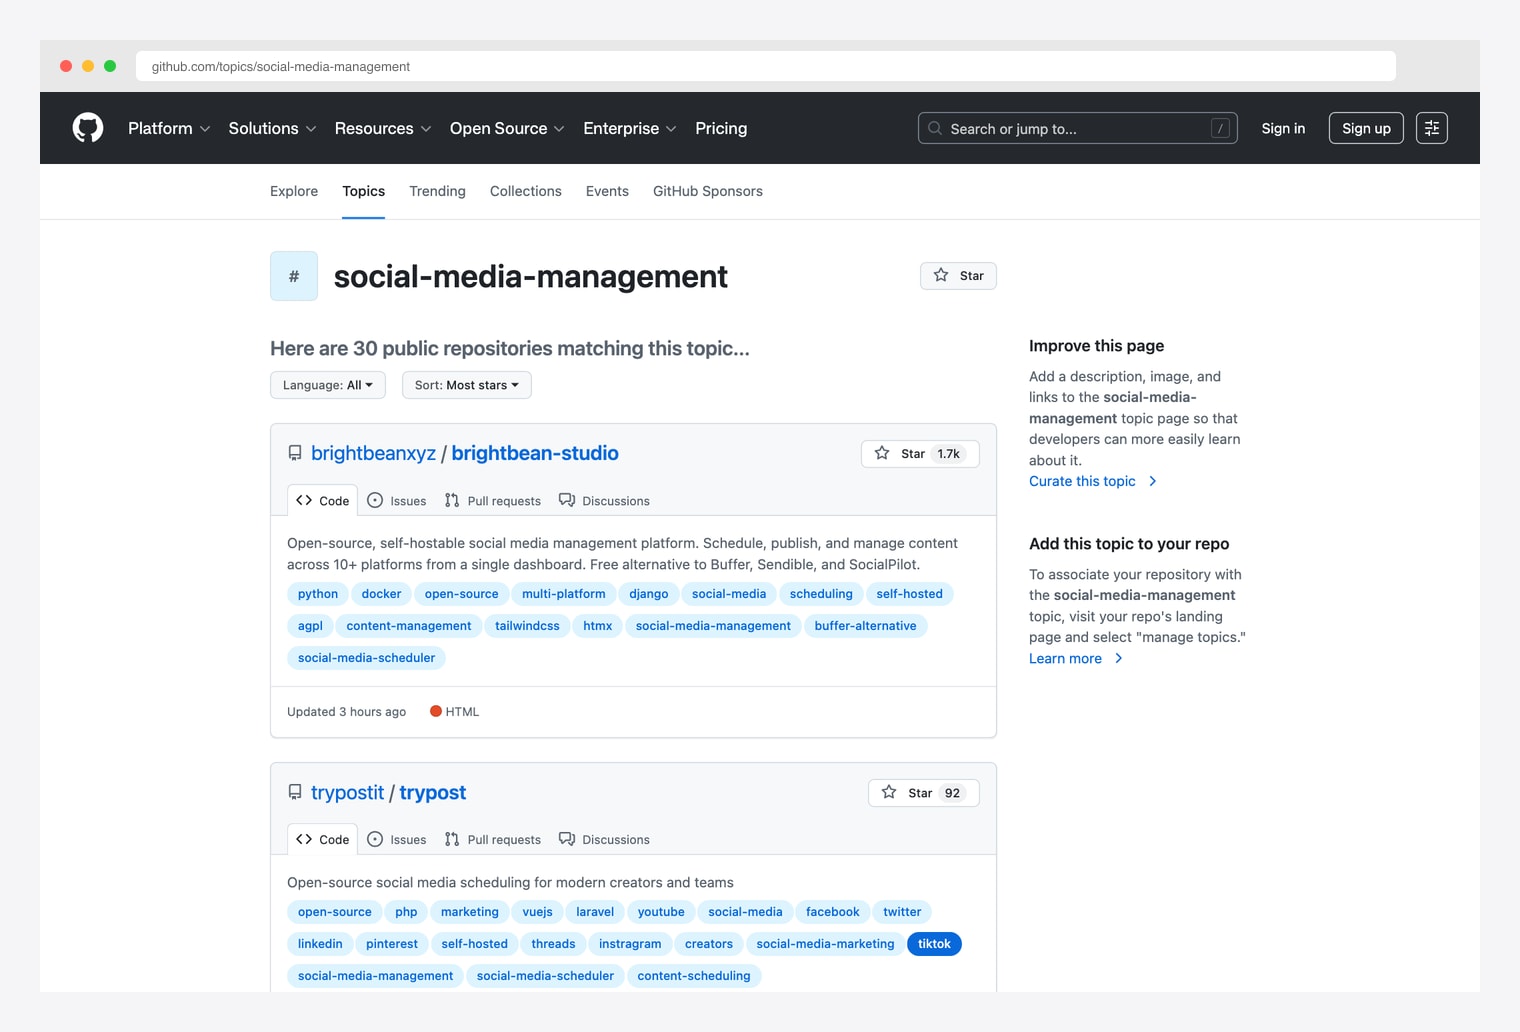Click the chevron after Learn more
Screen dimensions: 1520x1032
(x=1118, y=658)
